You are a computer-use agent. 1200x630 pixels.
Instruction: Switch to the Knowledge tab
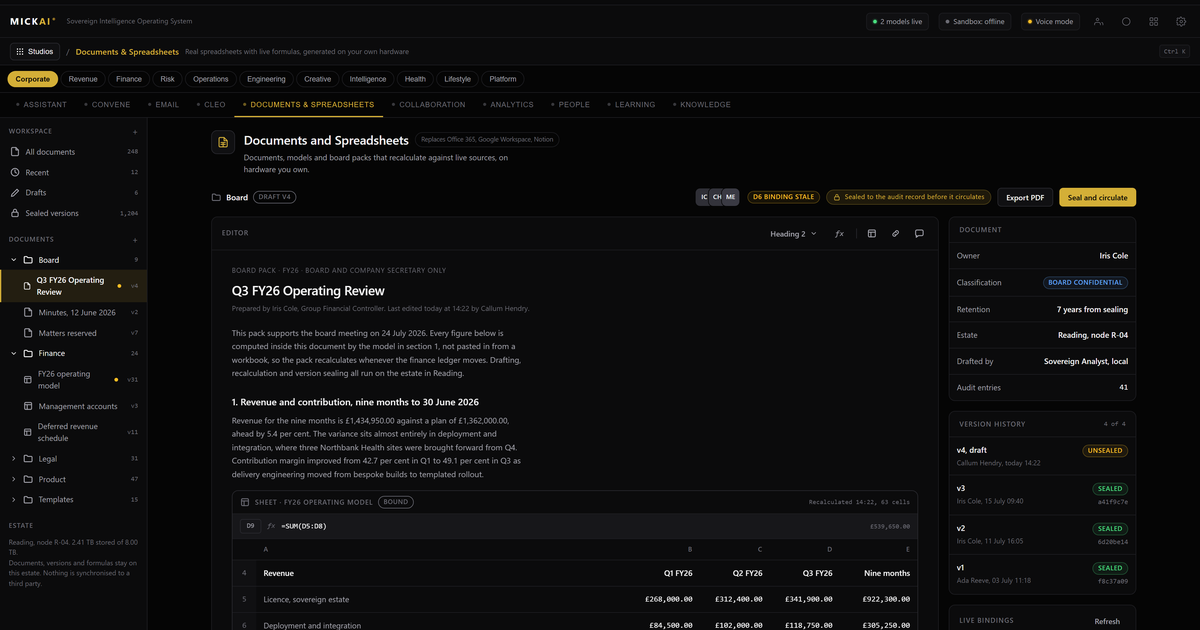(703, 104)
